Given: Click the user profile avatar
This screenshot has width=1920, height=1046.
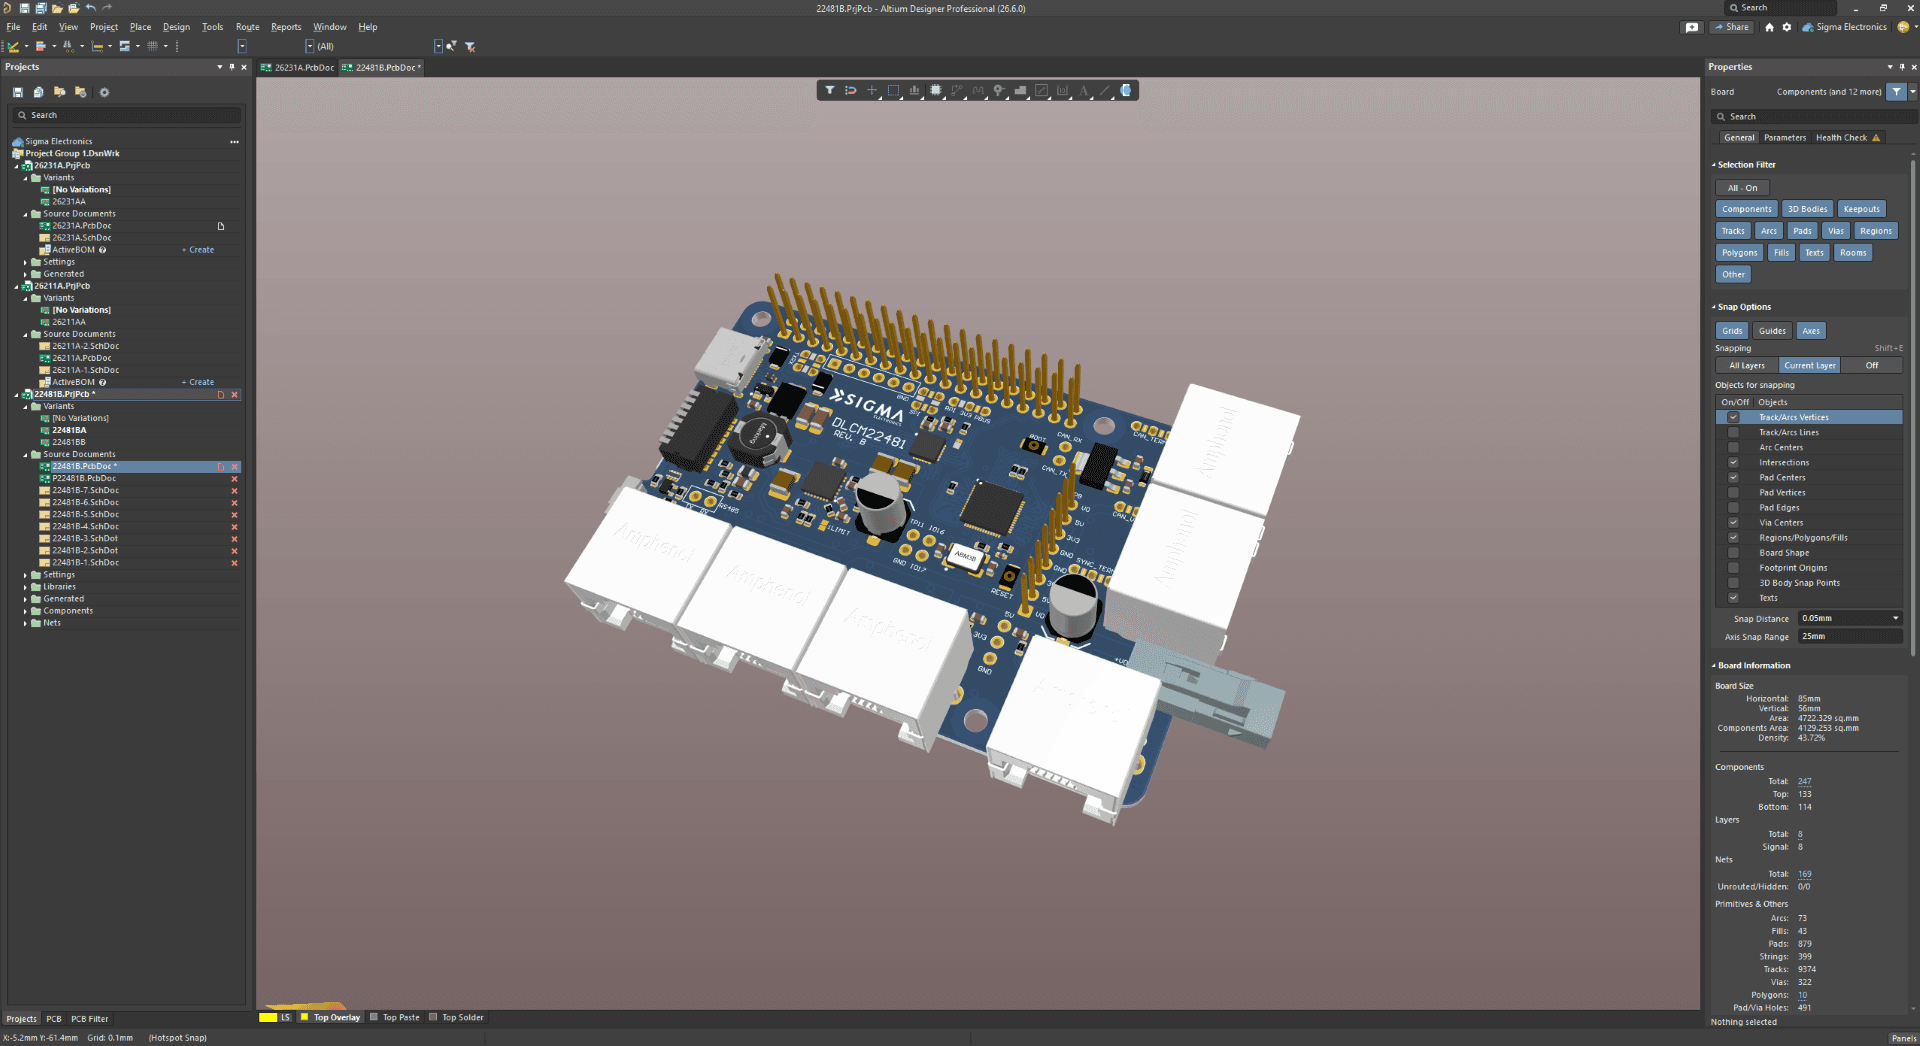Looking at the screenshot, I should [x=1903, y=27].
